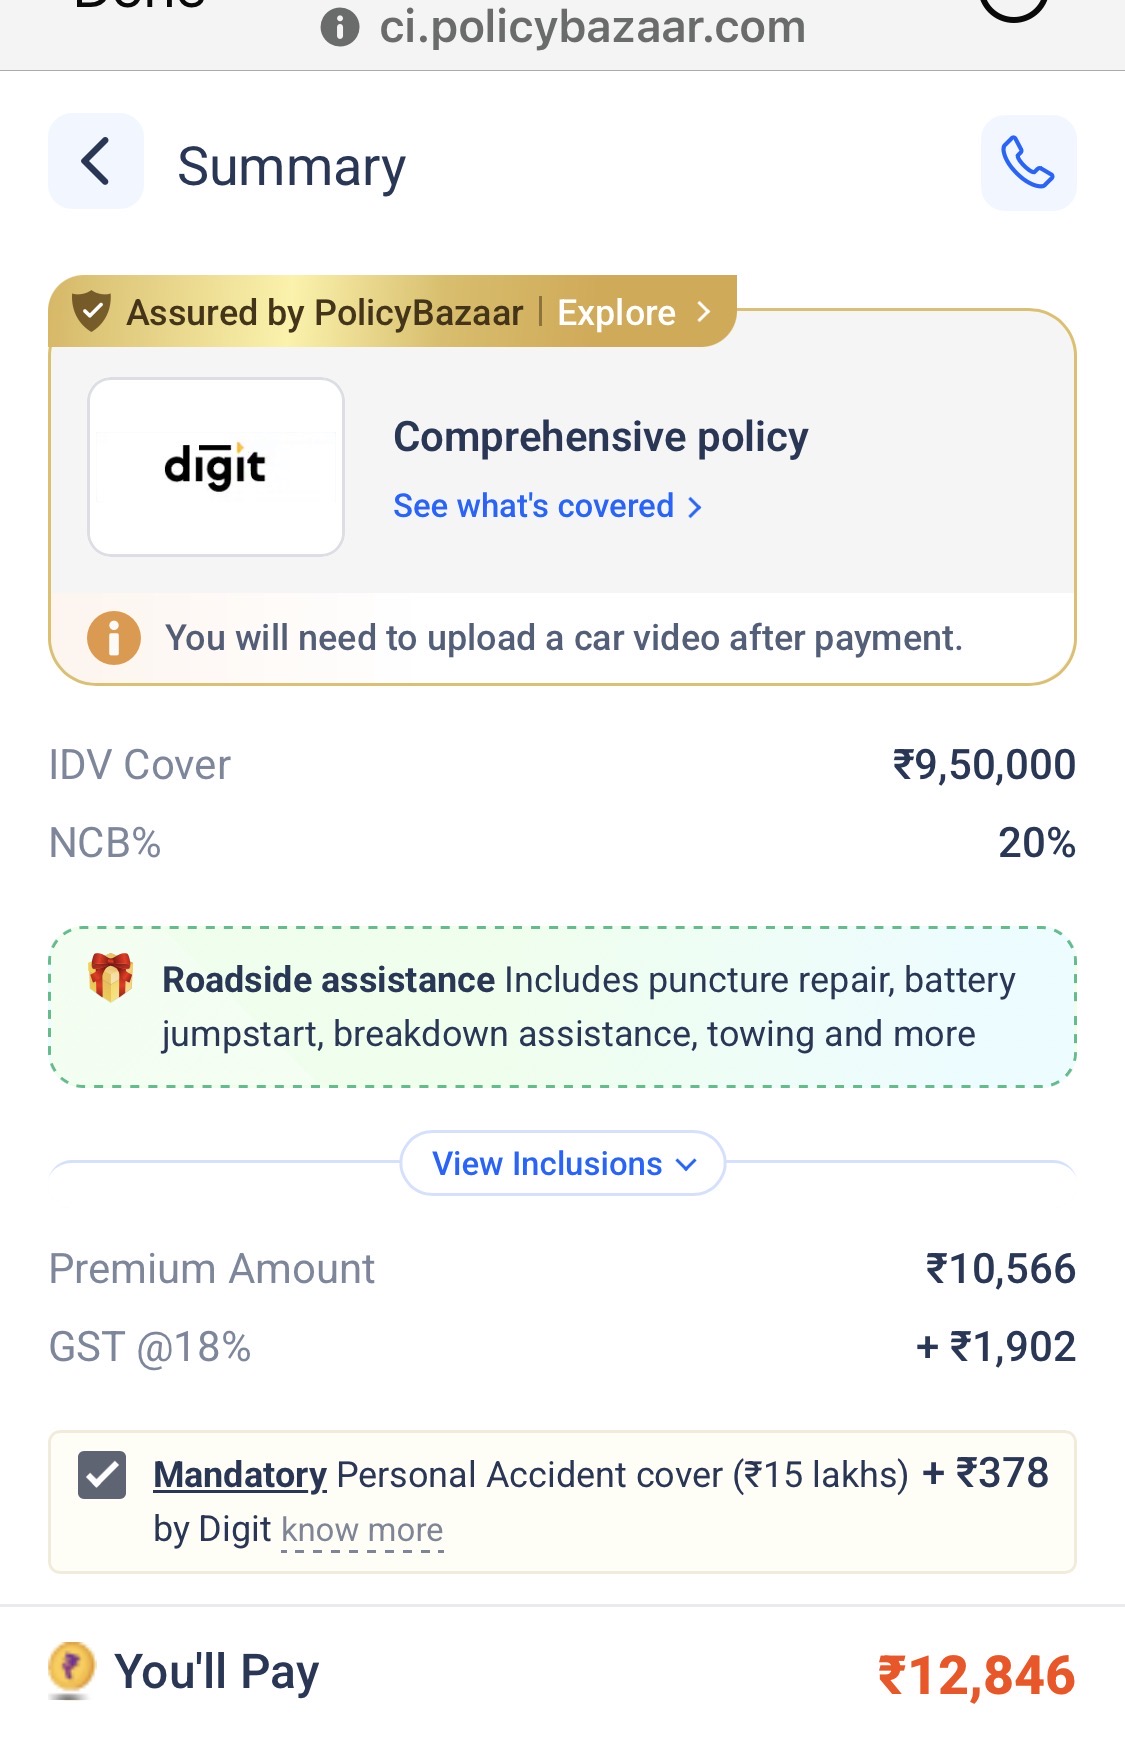The height and width of the screenshot is (1748, 1125).
Task: Tap the Assured by PolicyBazaar label
Action: coord(325,313)
